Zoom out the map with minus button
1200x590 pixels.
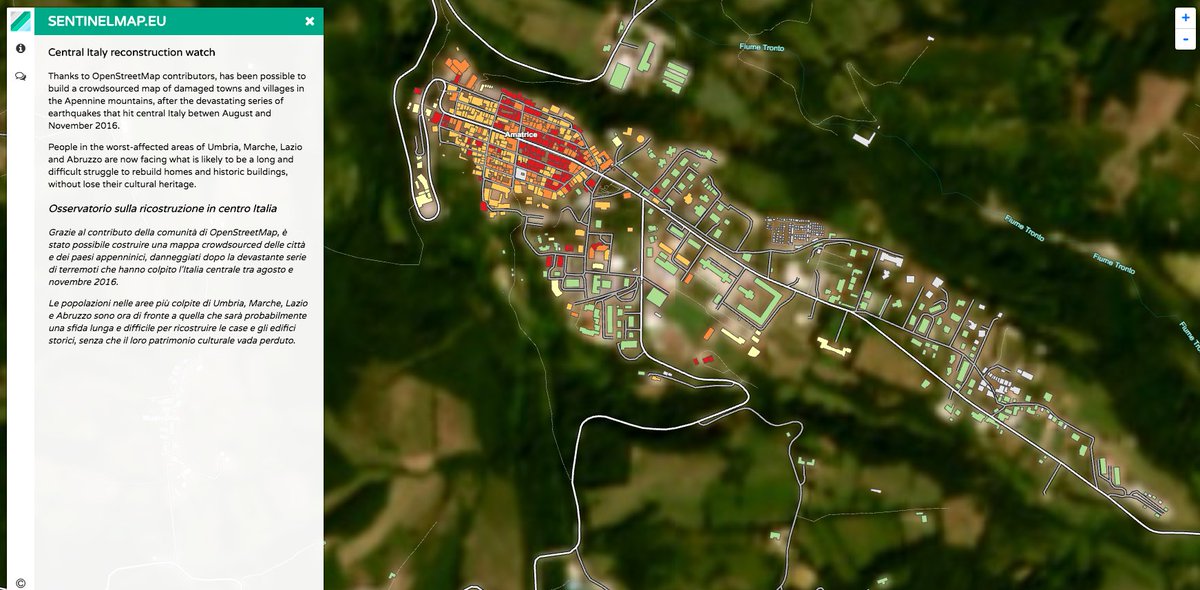click(1185, 39)
